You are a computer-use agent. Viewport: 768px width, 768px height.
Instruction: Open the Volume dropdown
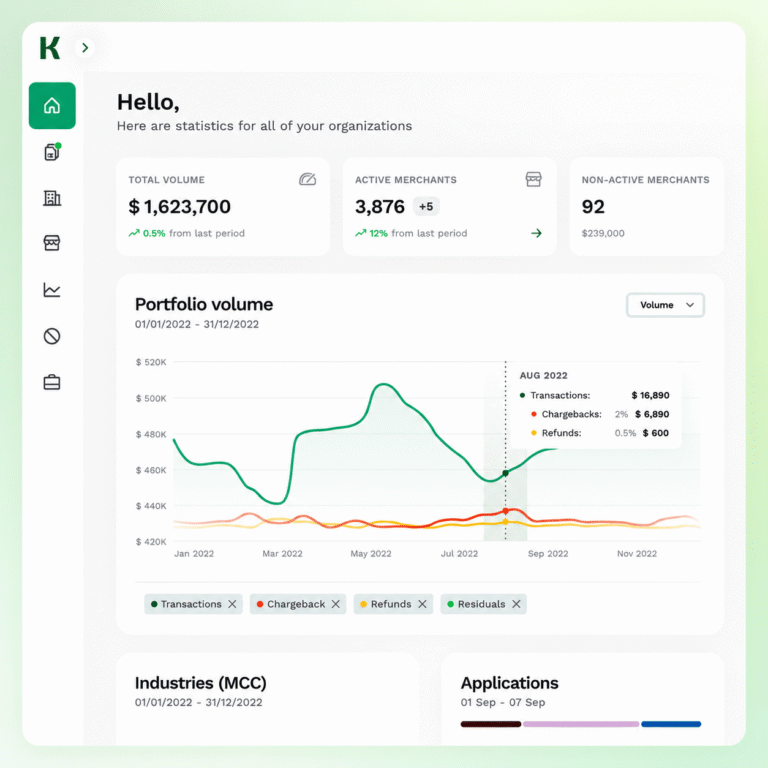[x=665, y=305]
